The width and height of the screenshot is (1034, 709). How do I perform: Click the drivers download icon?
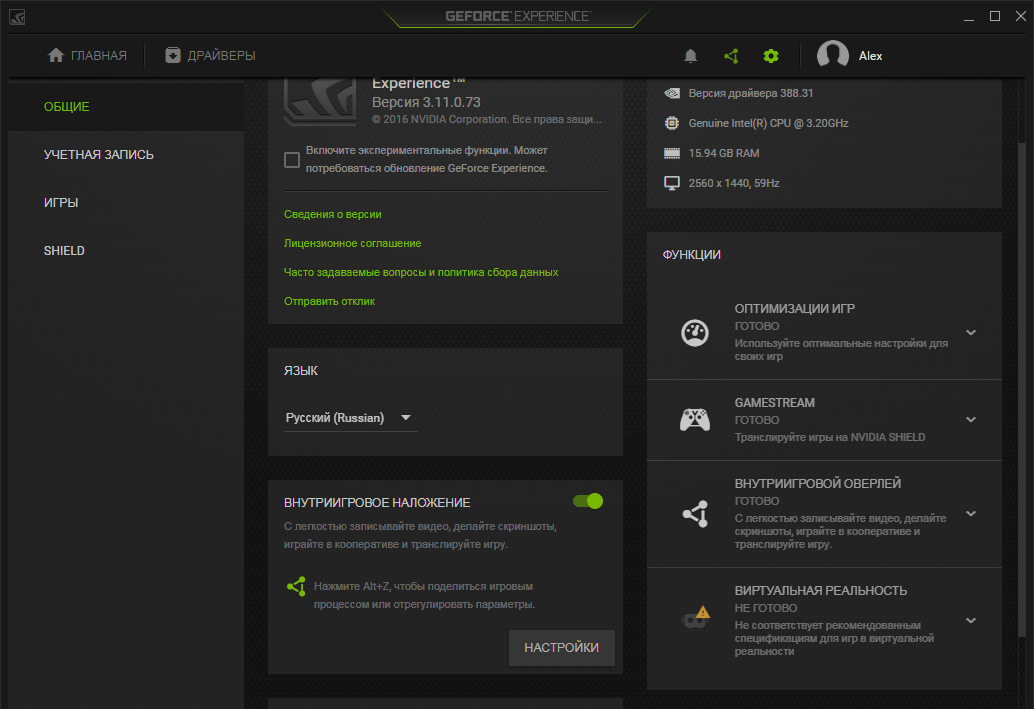pyautogui.click(x=172, y=55)
